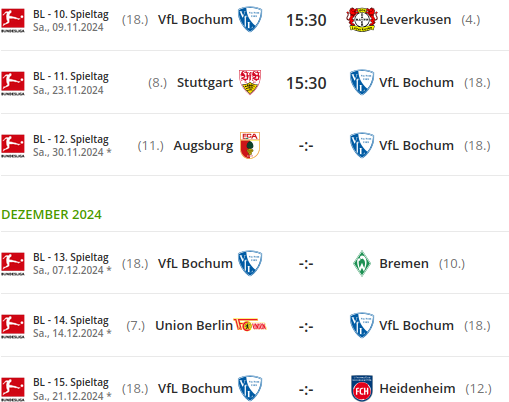Click VfL Bochum crest in Augsburg match row

[362, 145]
